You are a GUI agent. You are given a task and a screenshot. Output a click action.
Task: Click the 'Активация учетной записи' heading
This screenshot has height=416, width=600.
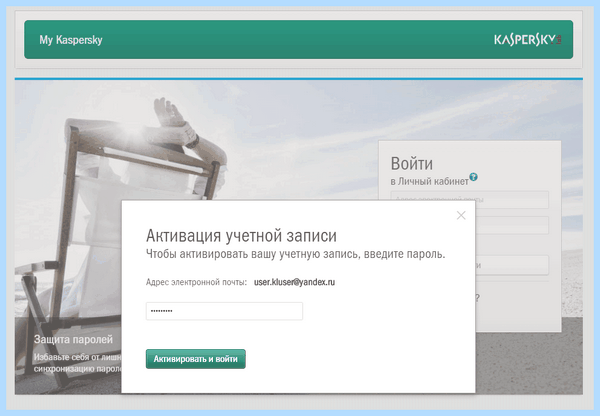(x=241, y=235)
